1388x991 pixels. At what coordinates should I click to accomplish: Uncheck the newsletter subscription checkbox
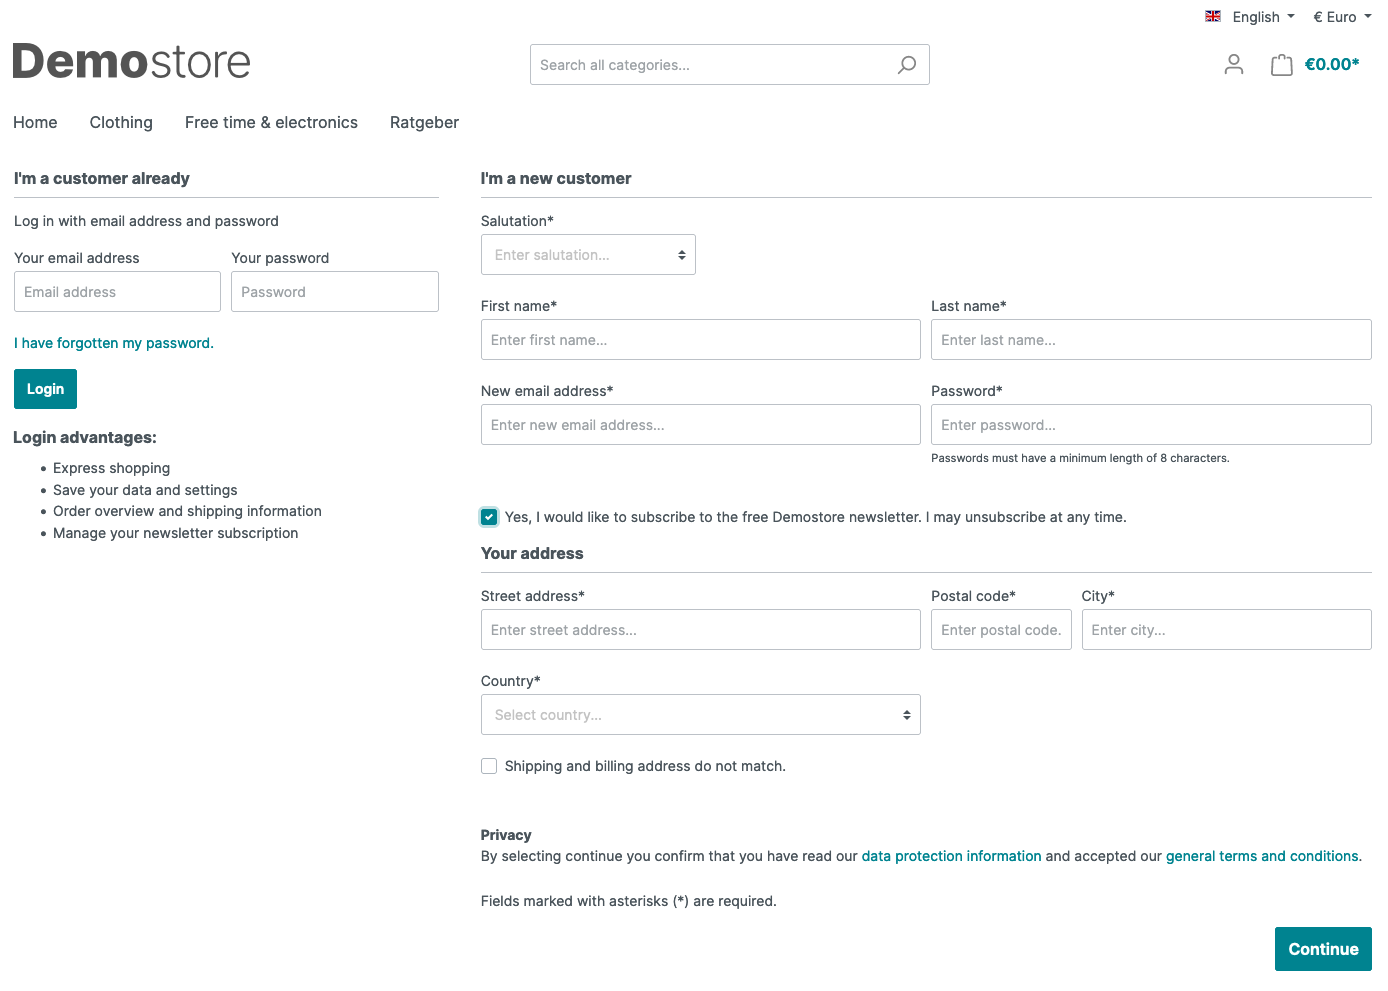[x=489, y=517]
